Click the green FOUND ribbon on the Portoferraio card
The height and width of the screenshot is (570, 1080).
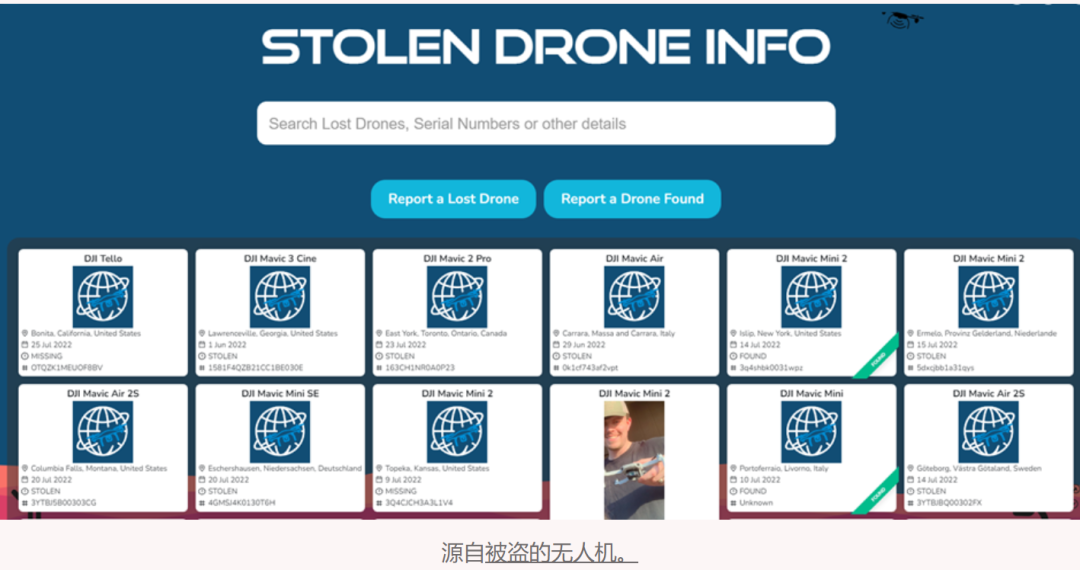(876, 492)
